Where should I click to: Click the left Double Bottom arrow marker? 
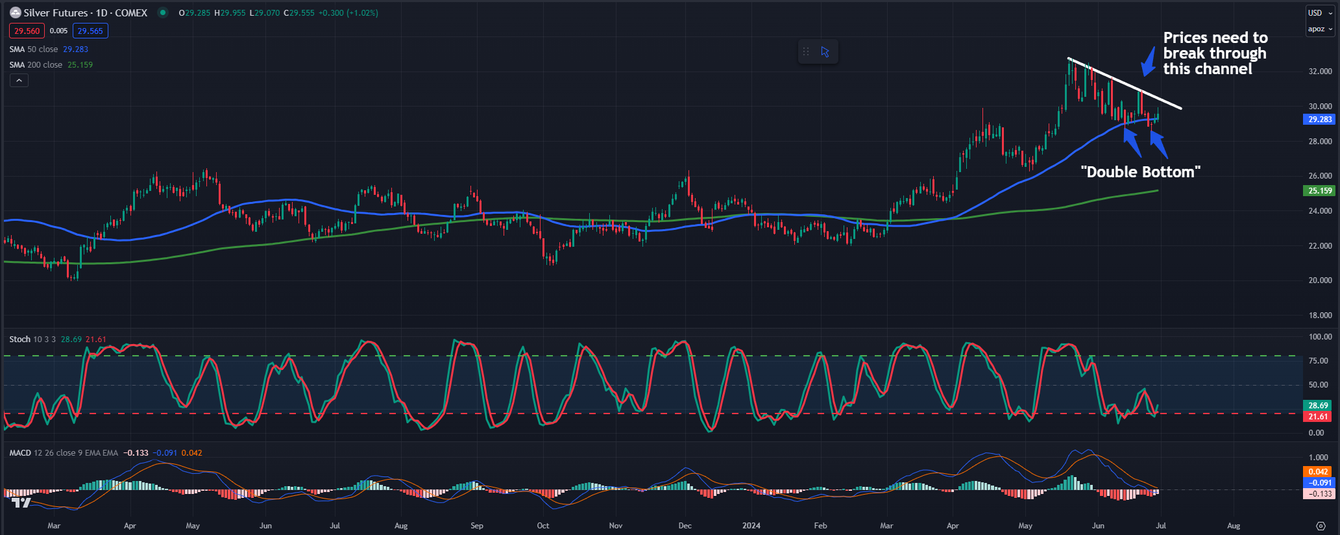tap(1132, 135)
